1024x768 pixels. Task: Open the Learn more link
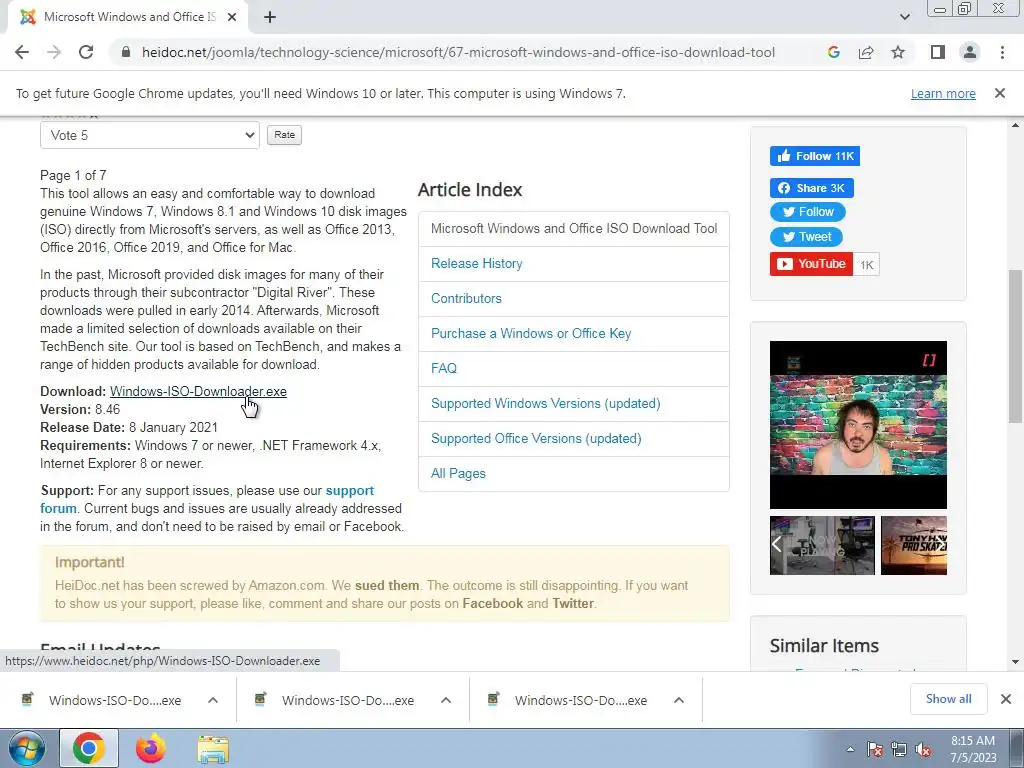pyautogui.click(x=943, y=93)
